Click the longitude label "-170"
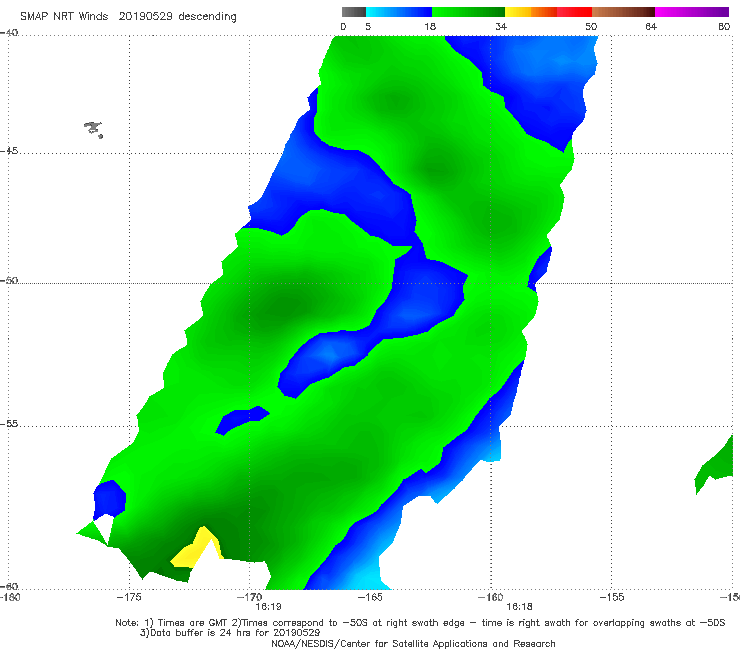This screenshot has width=740, height=650. 249,597
